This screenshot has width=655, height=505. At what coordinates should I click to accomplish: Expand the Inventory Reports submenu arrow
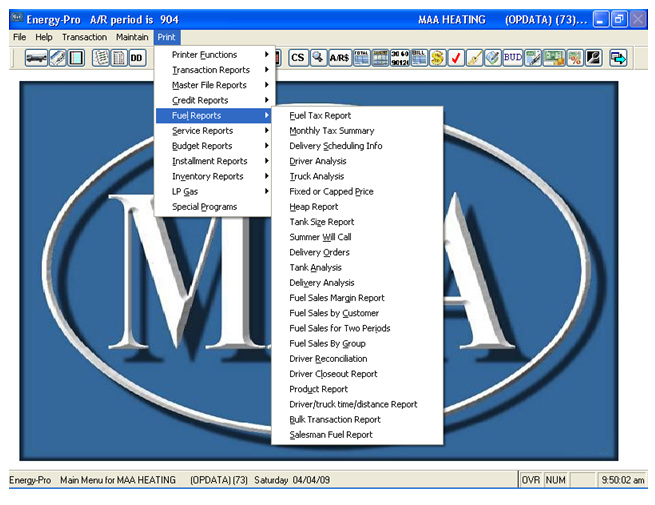click(x=267, y=176)
